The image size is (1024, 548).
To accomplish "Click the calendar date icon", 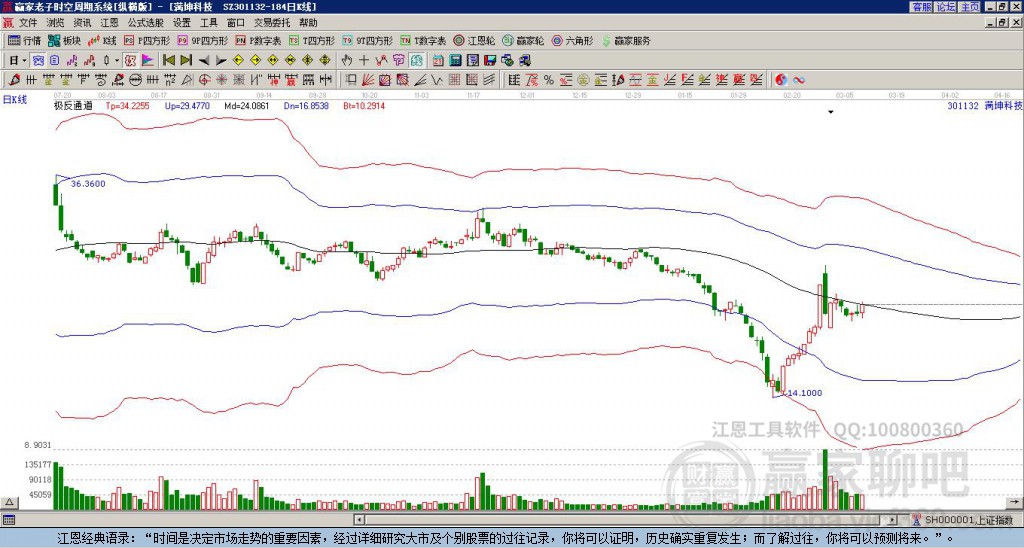I will pyautogui.click(x=438, y=61).
